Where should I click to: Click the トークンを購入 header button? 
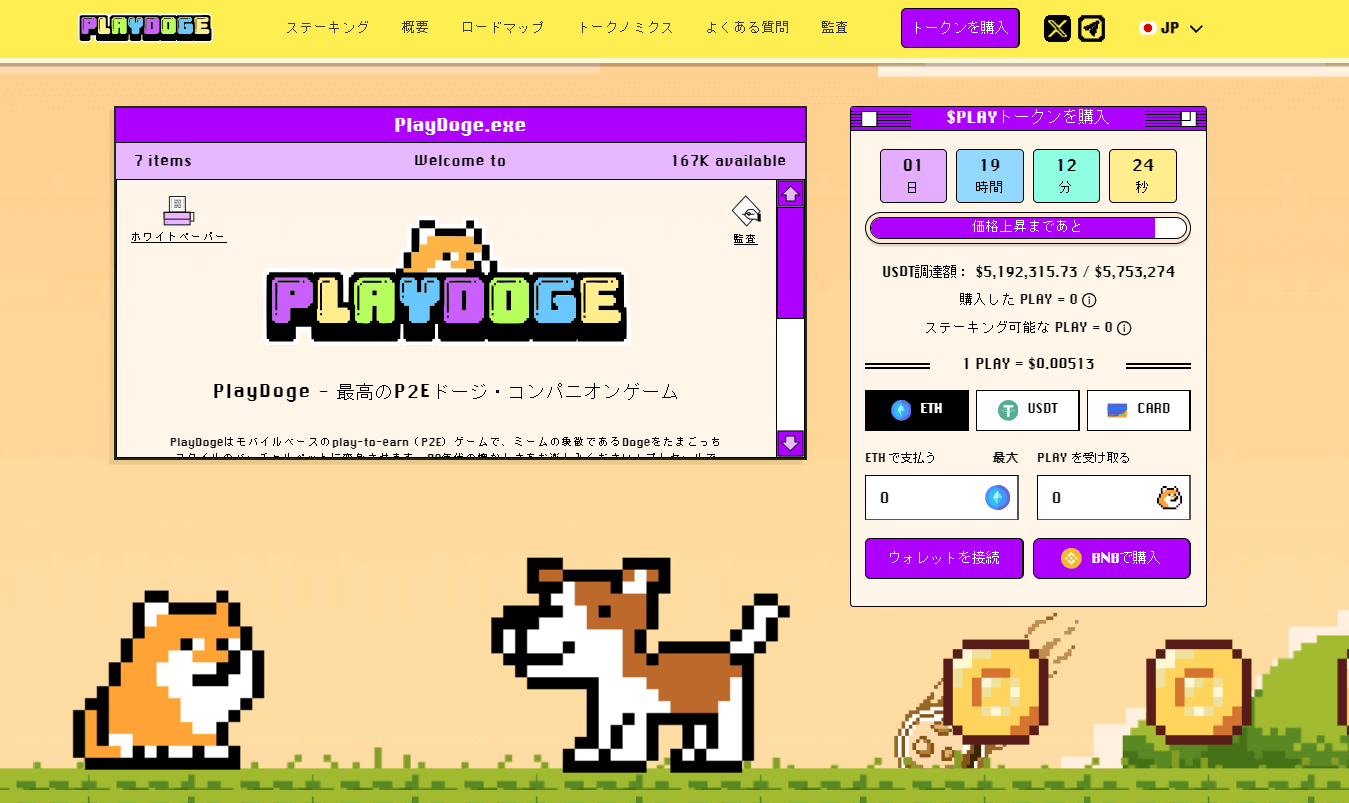960,28
